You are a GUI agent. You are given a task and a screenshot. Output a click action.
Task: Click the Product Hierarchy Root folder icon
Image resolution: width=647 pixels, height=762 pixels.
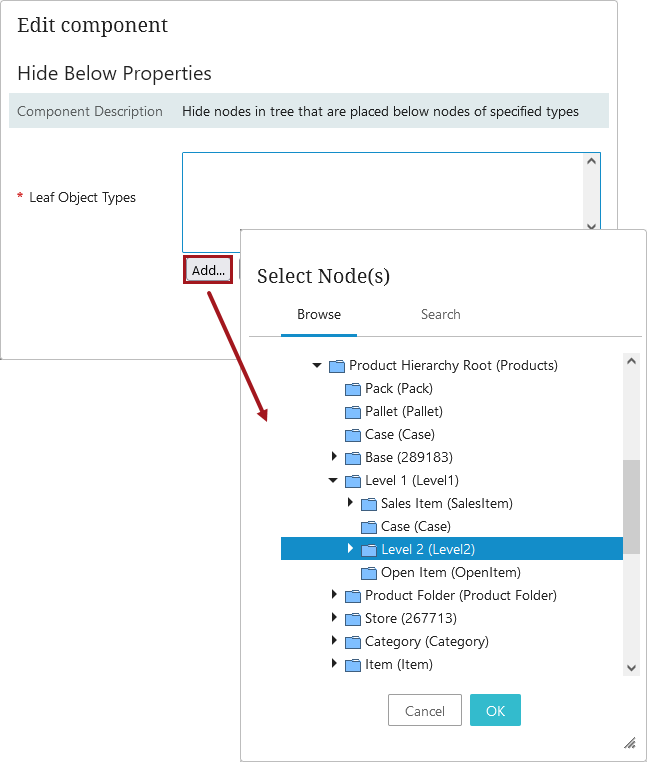(x=336, y=366)
